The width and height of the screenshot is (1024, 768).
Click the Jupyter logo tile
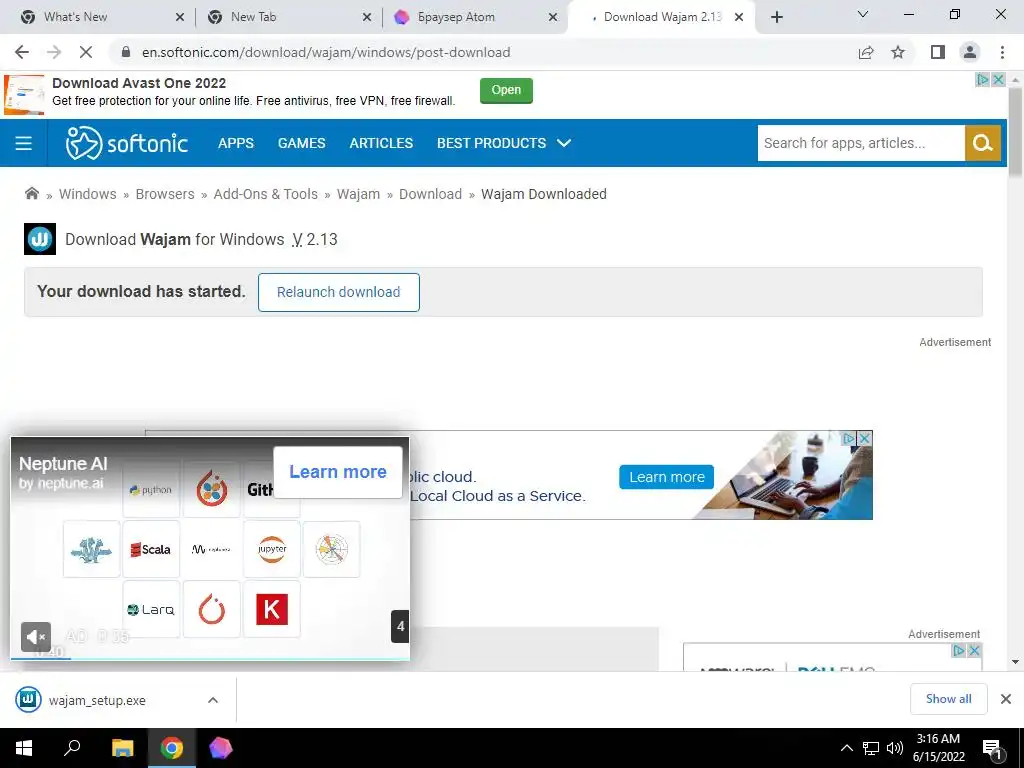tap(272, 549)
